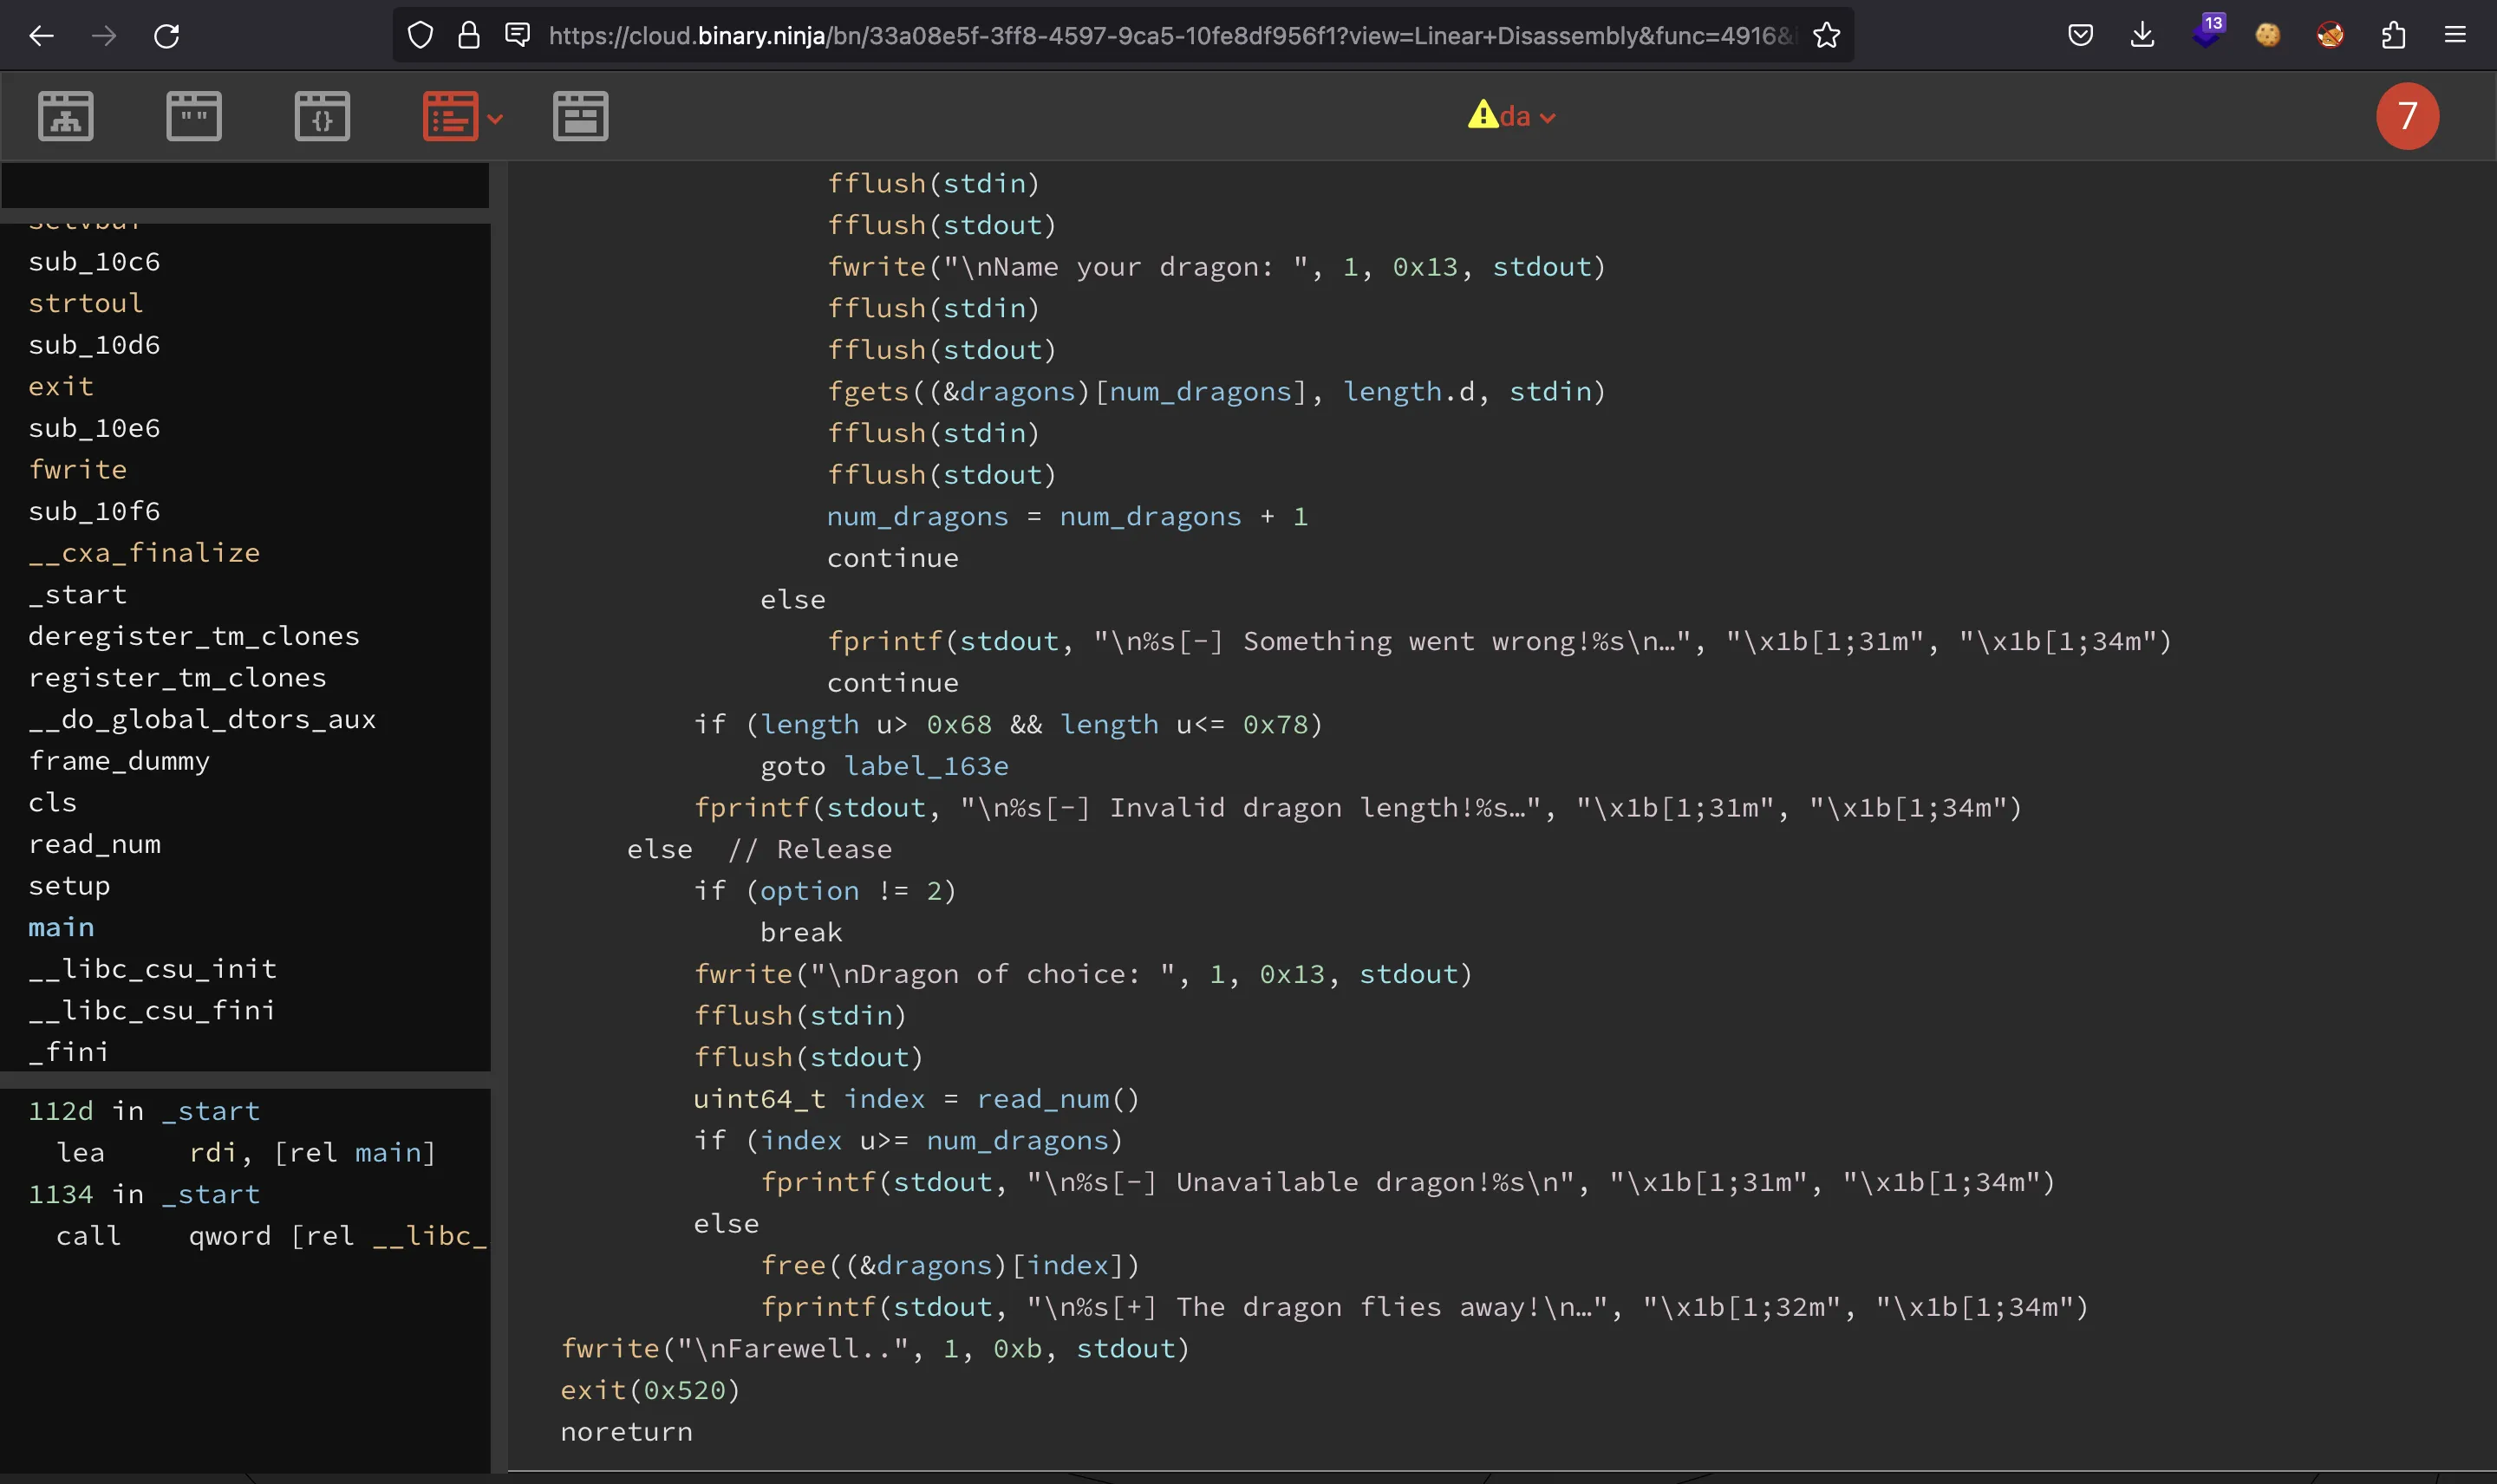Click the 'call qword [rel __libc_' xref line
Viewport: 2497px width, 1484px height.
(271, 1236)
